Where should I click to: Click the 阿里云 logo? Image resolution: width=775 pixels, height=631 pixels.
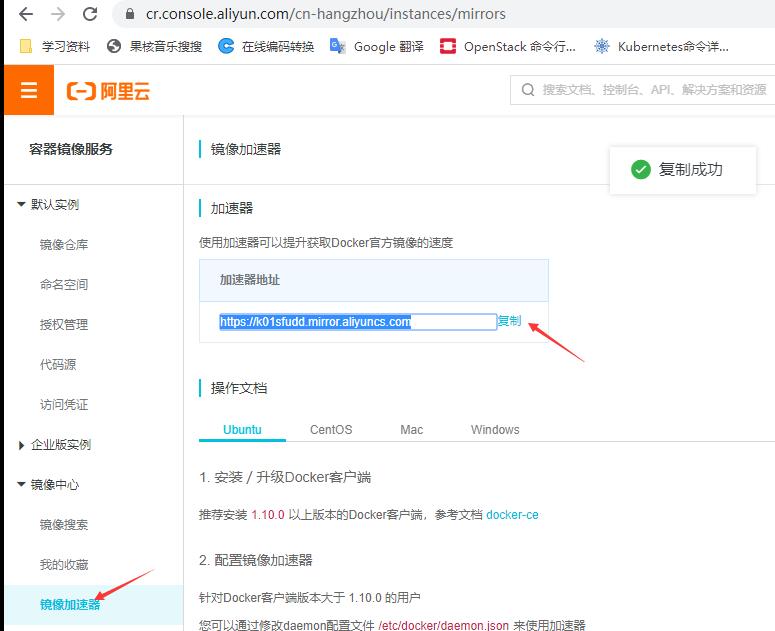point(108,91)
